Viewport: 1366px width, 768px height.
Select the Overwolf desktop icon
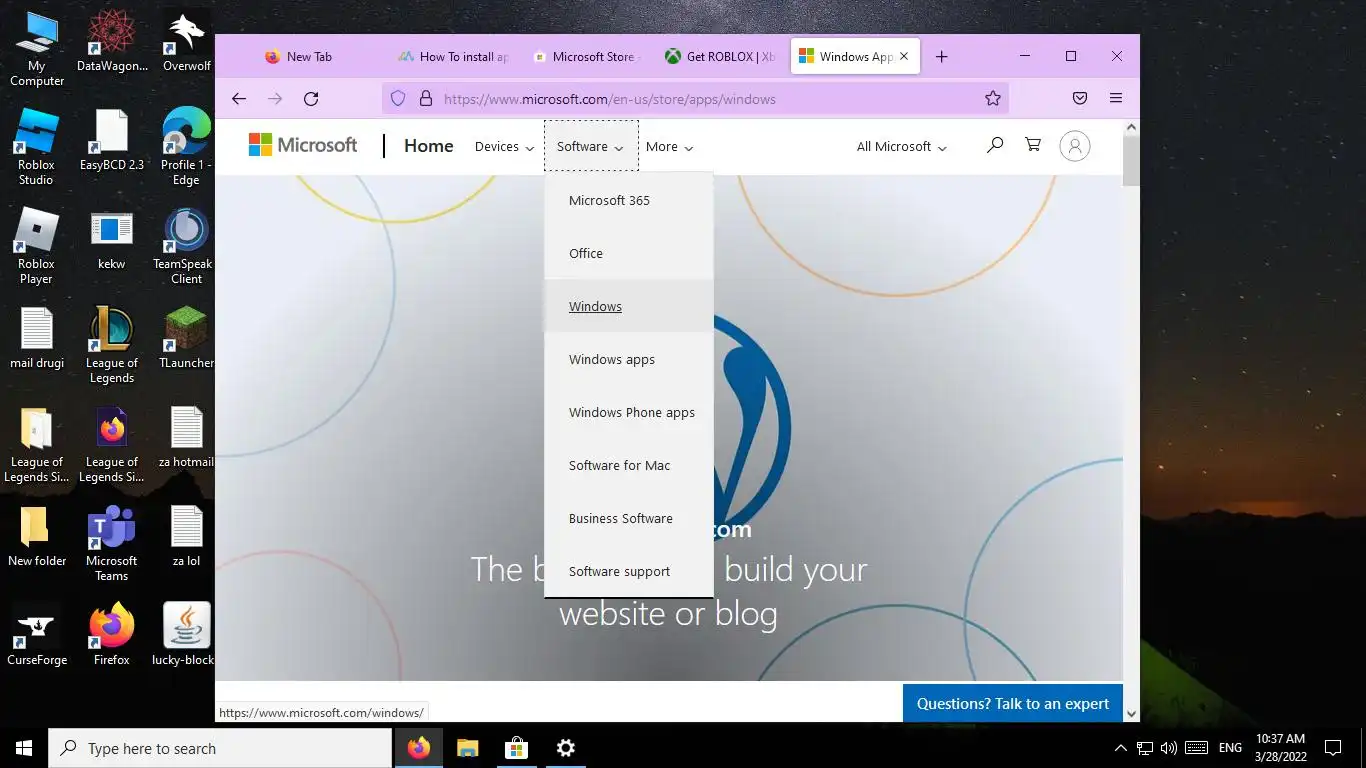click(186, 42)
